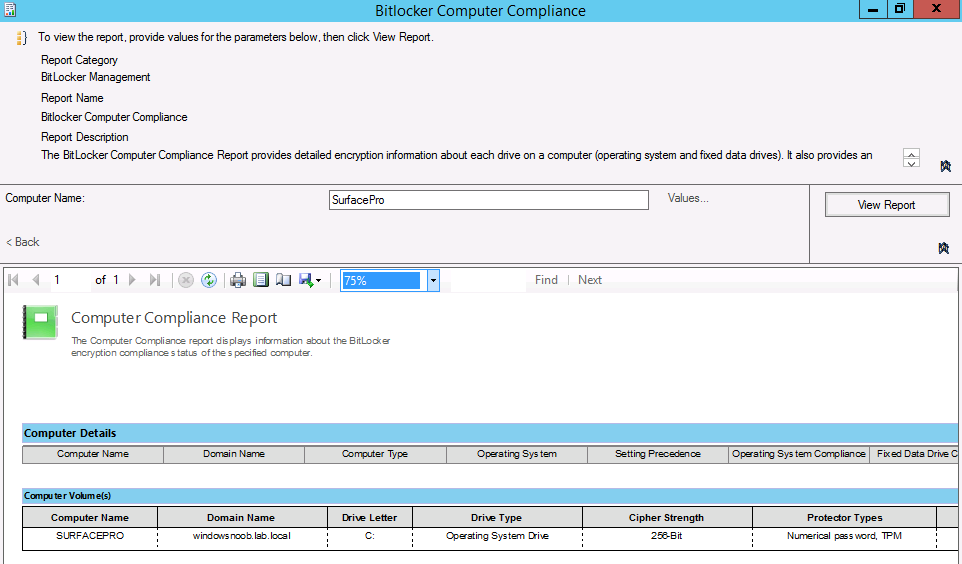962x564 pixels.
Task: Edit the Computer Name field
Action: pos(488,200)
